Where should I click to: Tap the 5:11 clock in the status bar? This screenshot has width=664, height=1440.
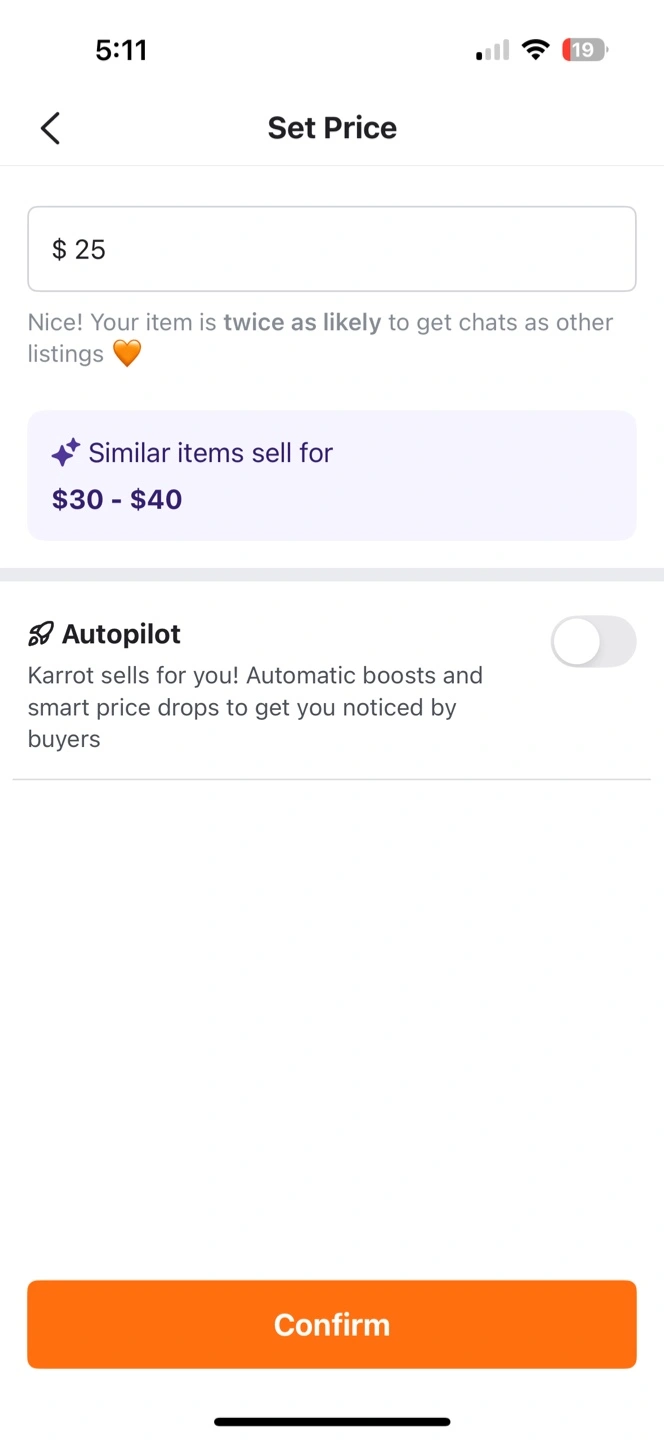pos(121,50)
